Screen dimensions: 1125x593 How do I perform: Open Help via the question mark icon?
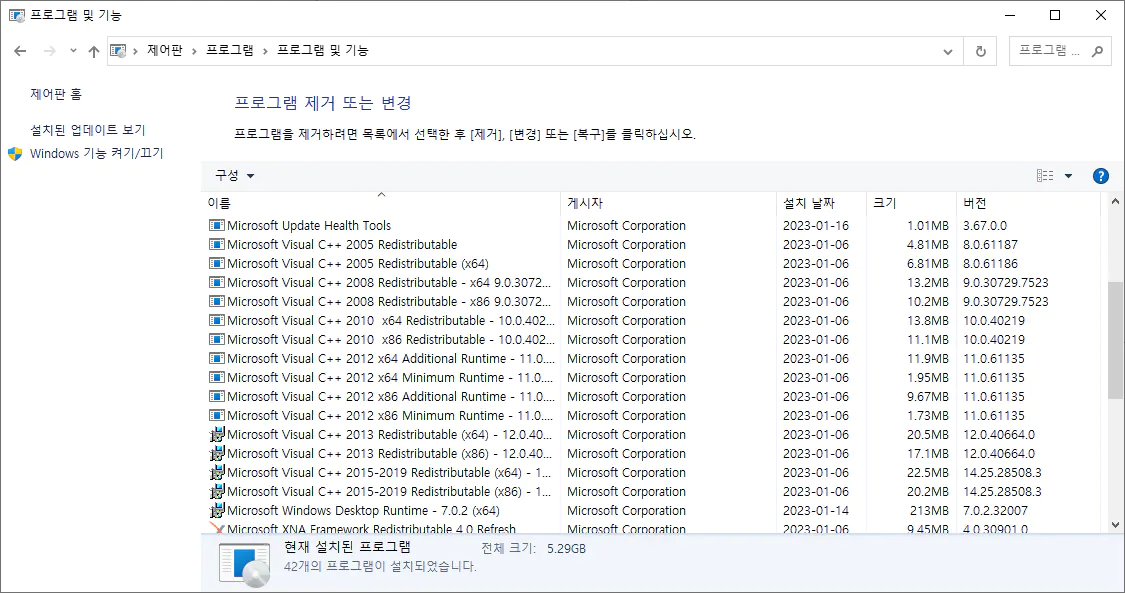[x=1100, y=175]
